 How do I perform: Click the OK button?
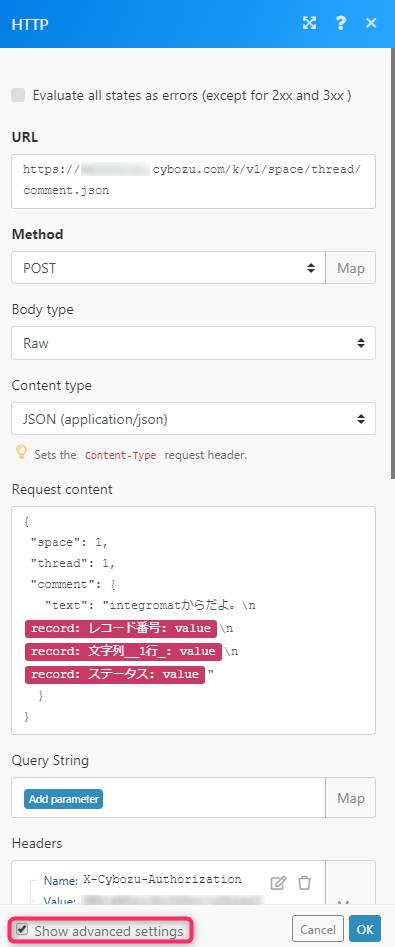(x=365, y=929)
